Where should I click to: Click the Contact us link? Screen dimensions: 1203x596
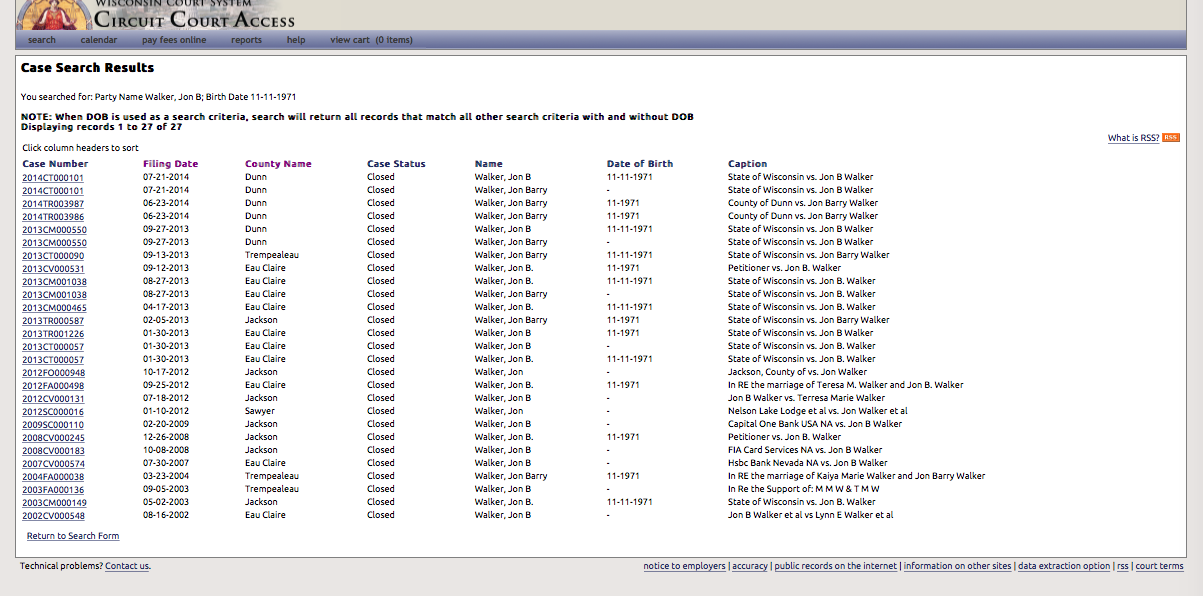pos(127,567)
